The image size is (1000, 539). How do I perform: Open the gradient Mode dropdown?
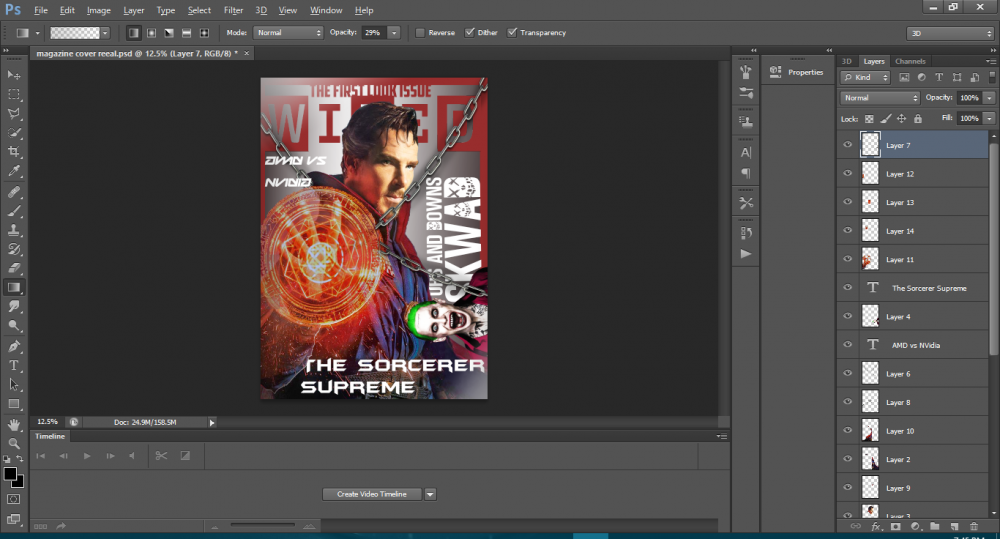(x=288, y=33)
